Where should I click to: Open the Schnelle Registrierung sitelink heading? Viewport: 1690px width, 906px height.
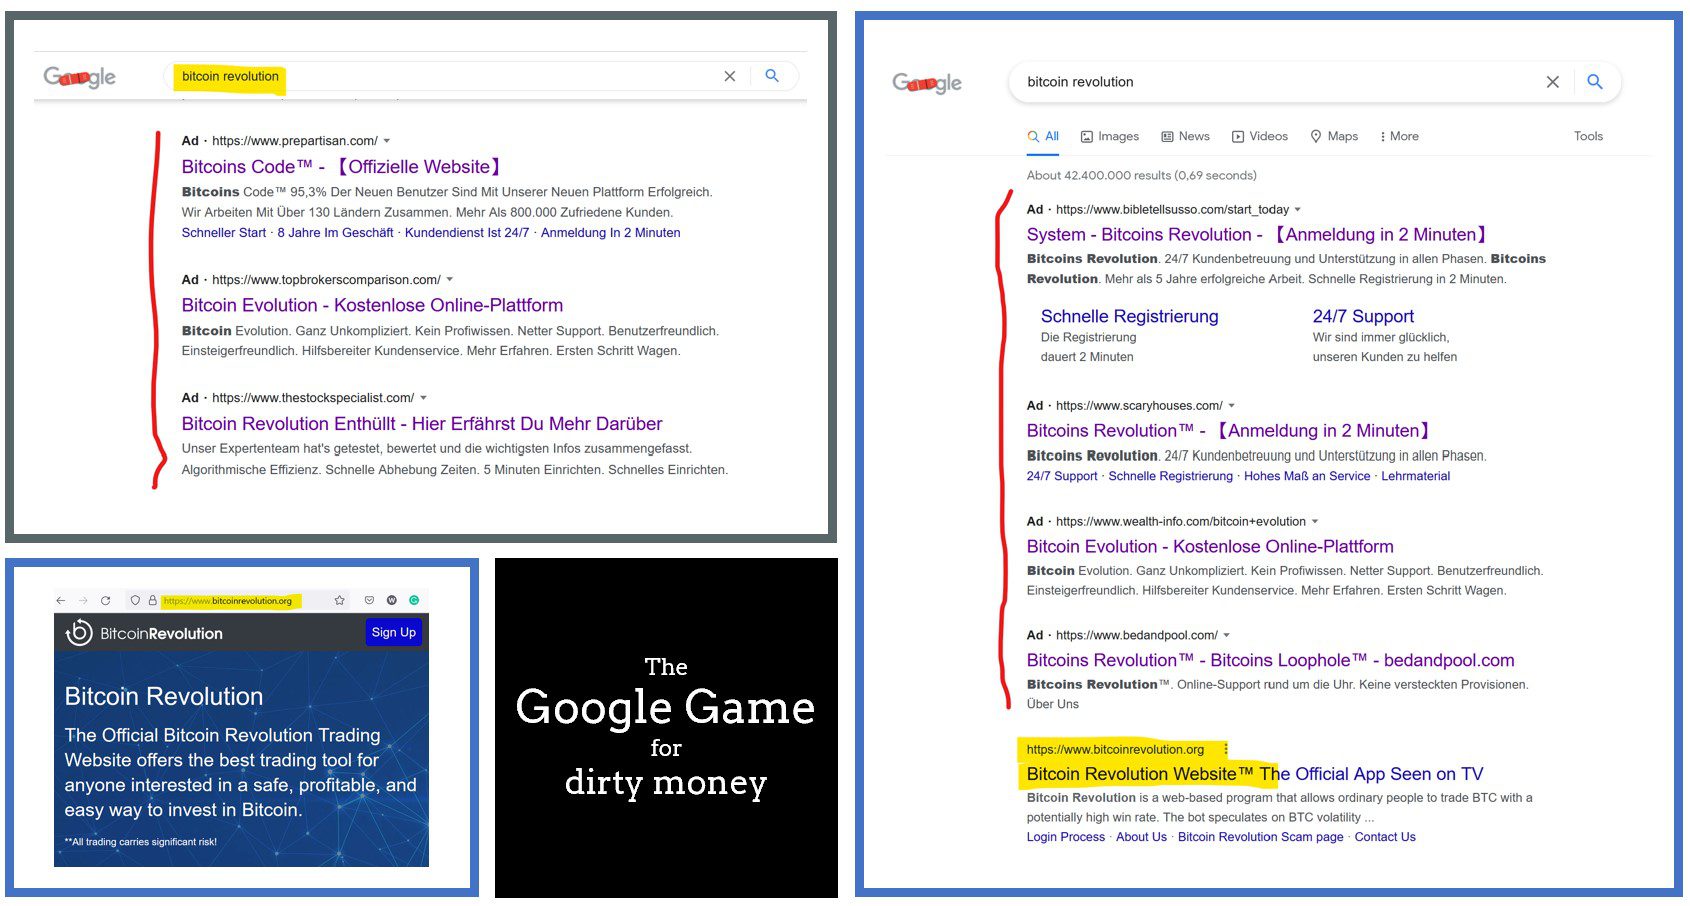pyautogui.click(x=1129, y=317)
